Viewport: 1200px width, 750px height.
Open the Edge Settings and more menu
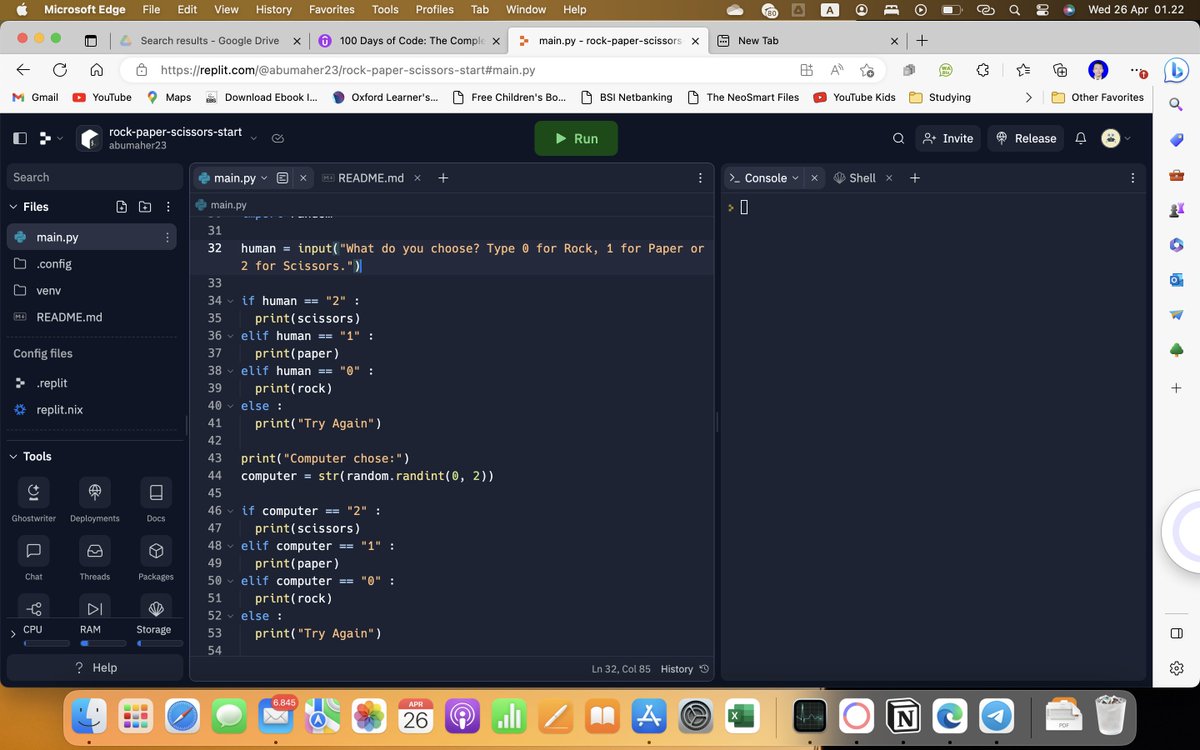[x=1139, y=70]
